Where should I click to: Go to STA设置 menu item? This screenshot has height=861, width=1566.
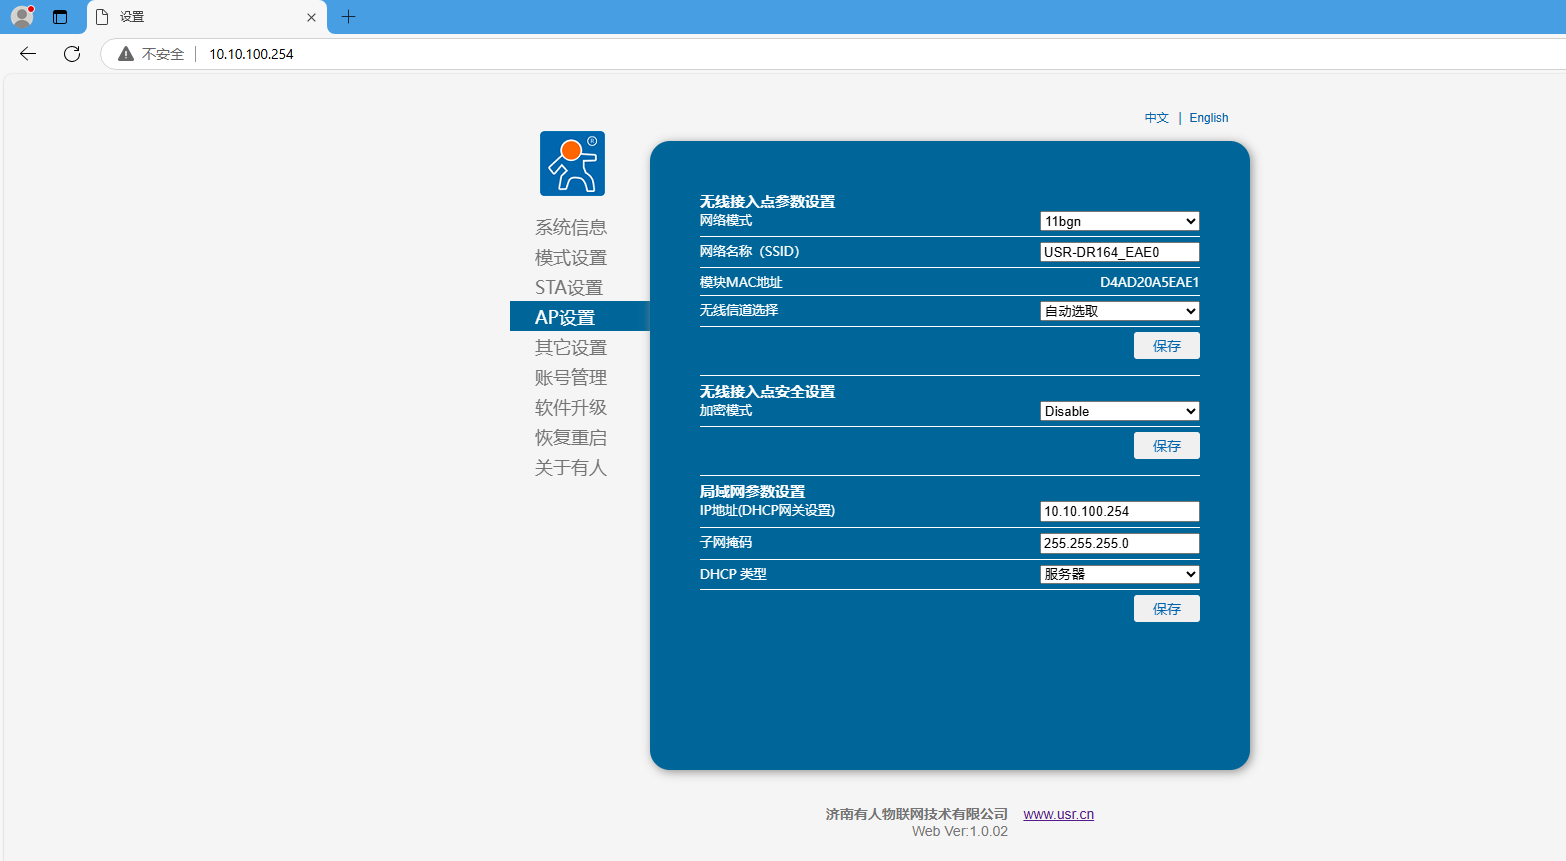[x=569, y=288]
